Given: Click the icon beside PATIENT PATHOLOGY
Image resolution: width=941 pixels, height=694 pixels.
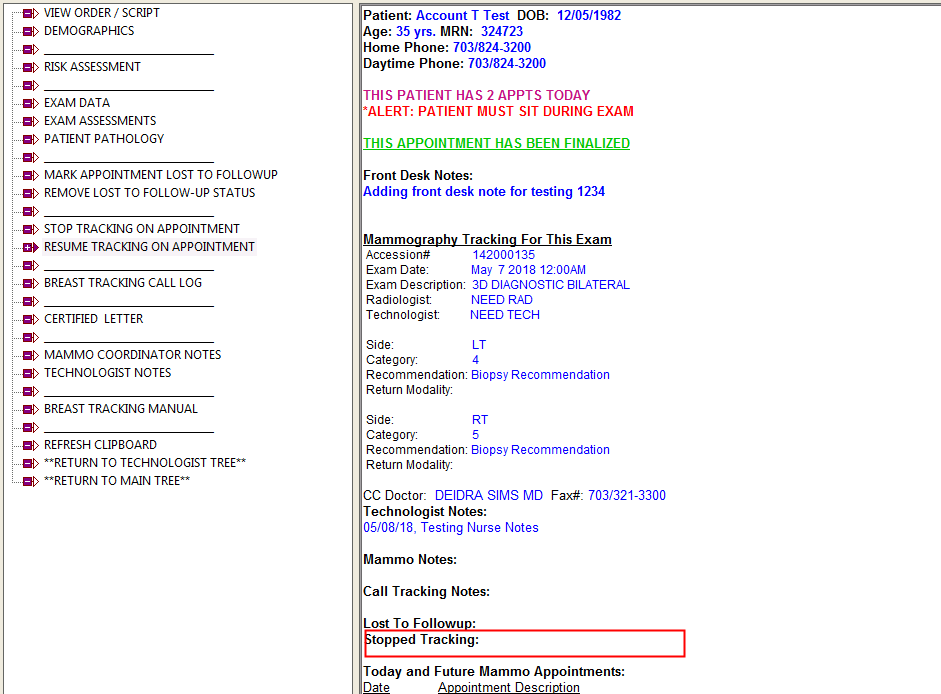Looking at the screenshot, I should click(29, 139).
